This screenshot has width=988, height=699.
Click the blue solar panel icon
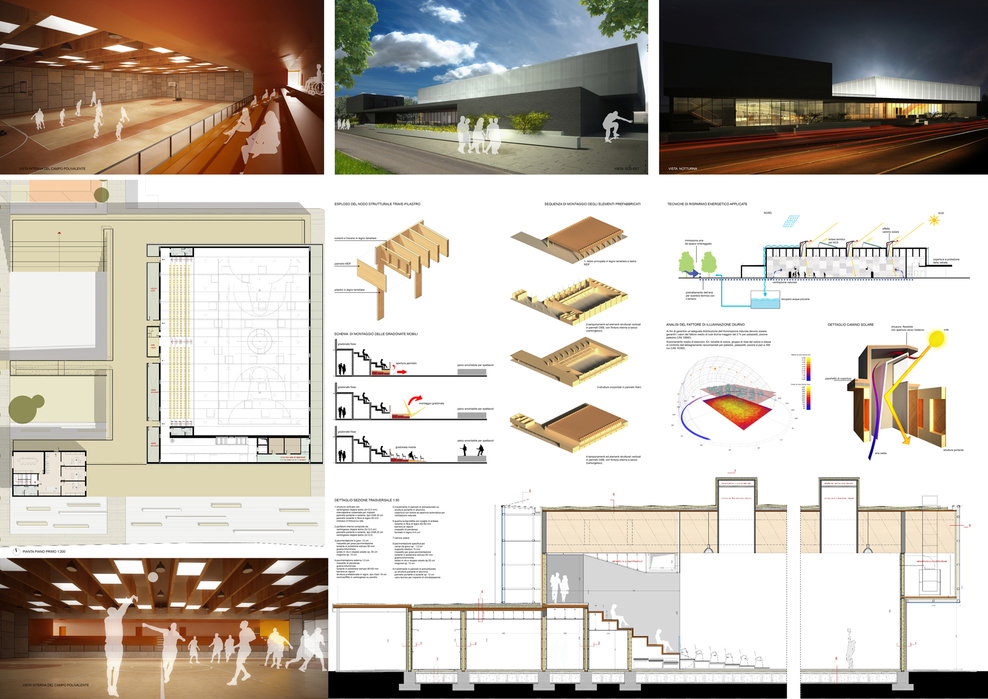click(x=791, y=221)
